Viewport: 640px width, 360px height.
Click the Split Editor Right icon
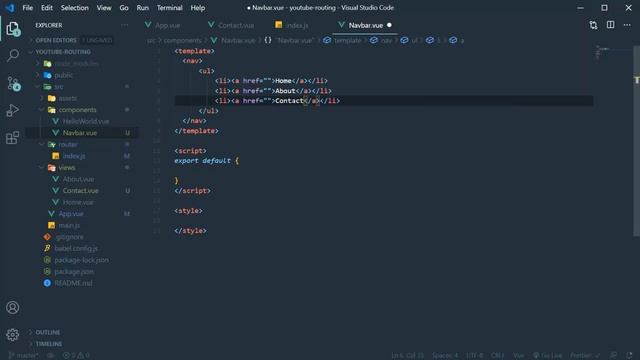610,25
